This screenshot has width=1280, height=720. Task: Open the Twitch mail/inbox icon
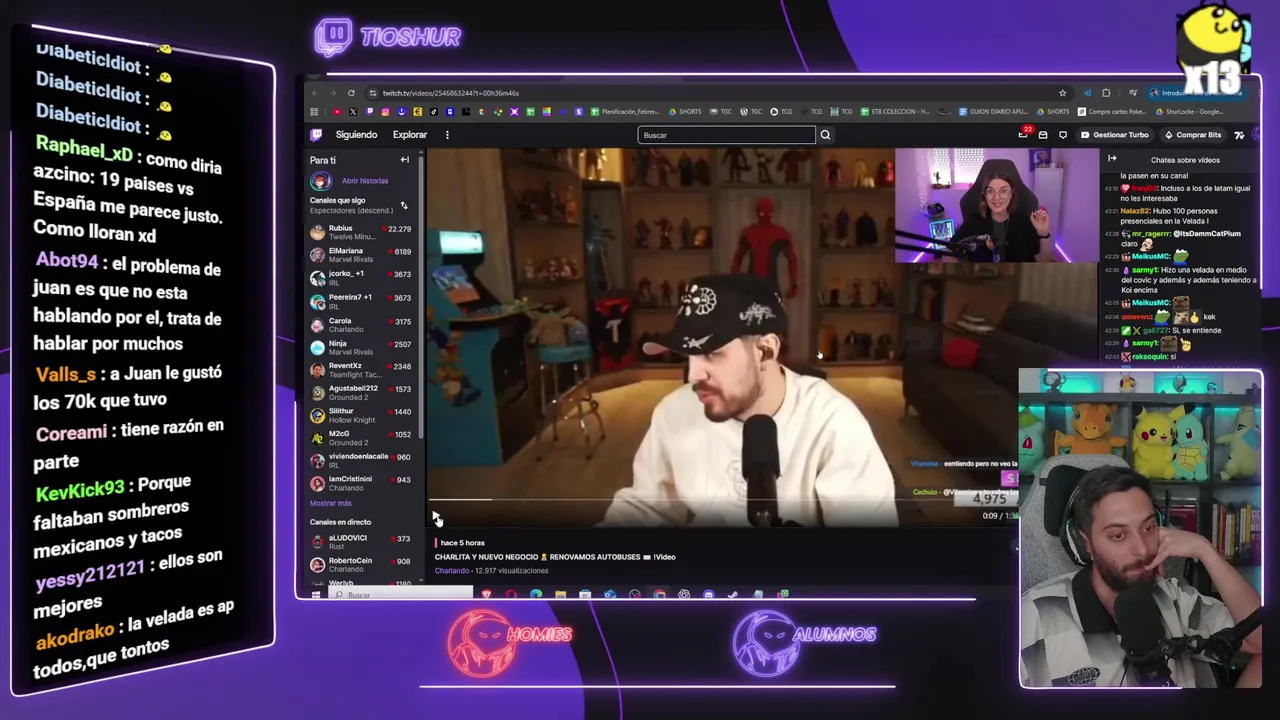[x=1043, y=135]
